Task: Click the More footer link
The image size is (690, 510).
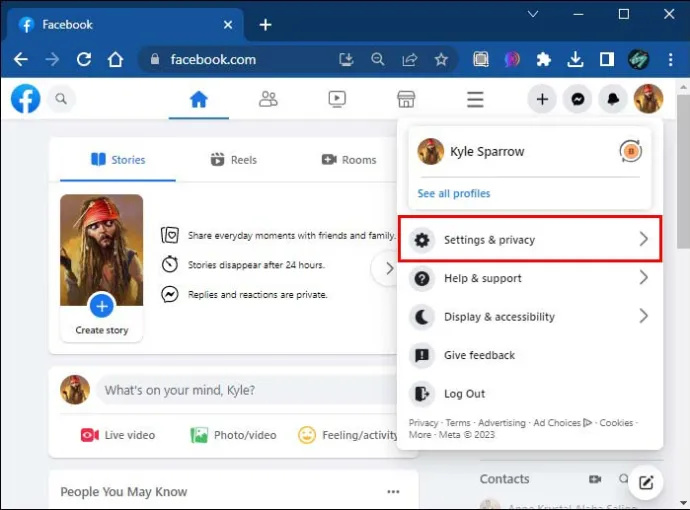Action: pyautogui.click(x=420, y=435)
